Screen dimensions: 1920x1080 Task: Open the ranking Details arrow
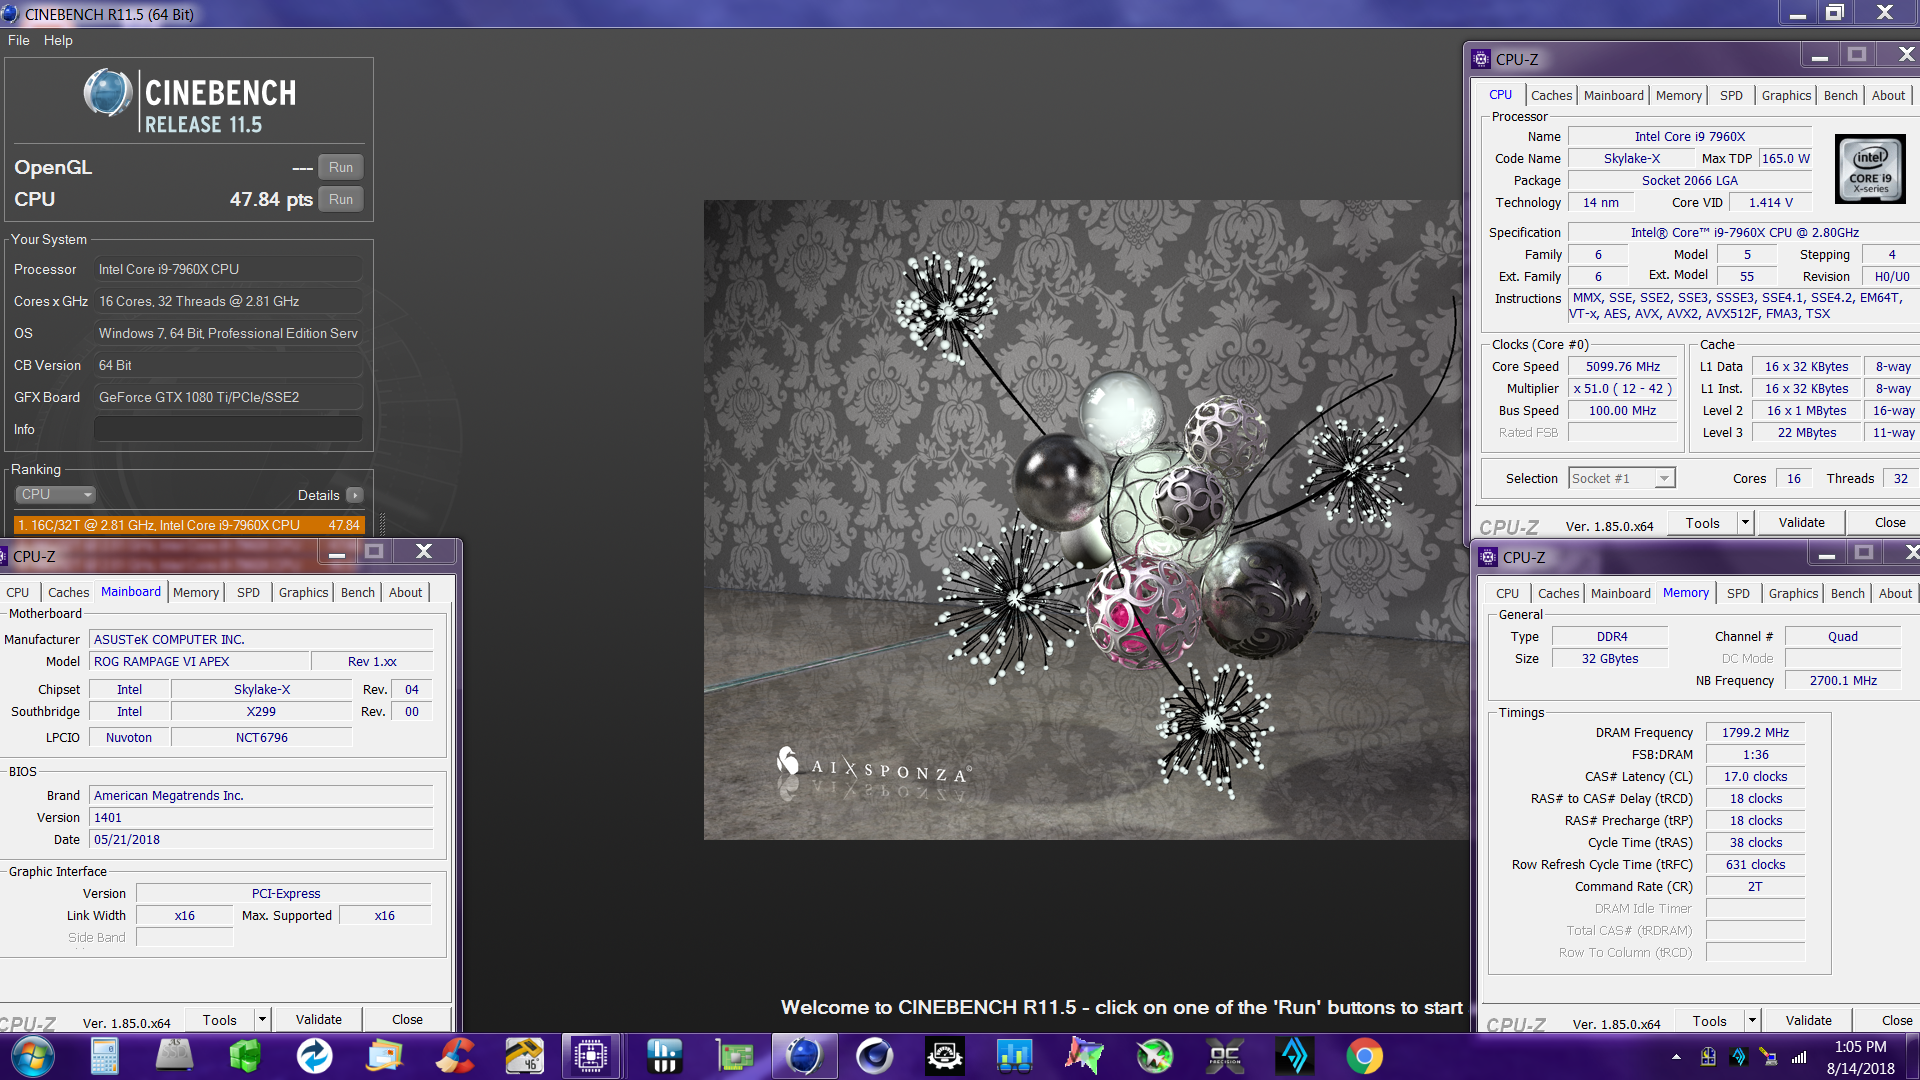(355, 495)
